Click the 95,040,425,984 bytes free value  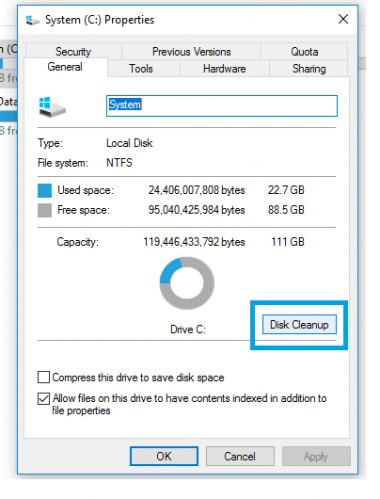coord(197,210)
